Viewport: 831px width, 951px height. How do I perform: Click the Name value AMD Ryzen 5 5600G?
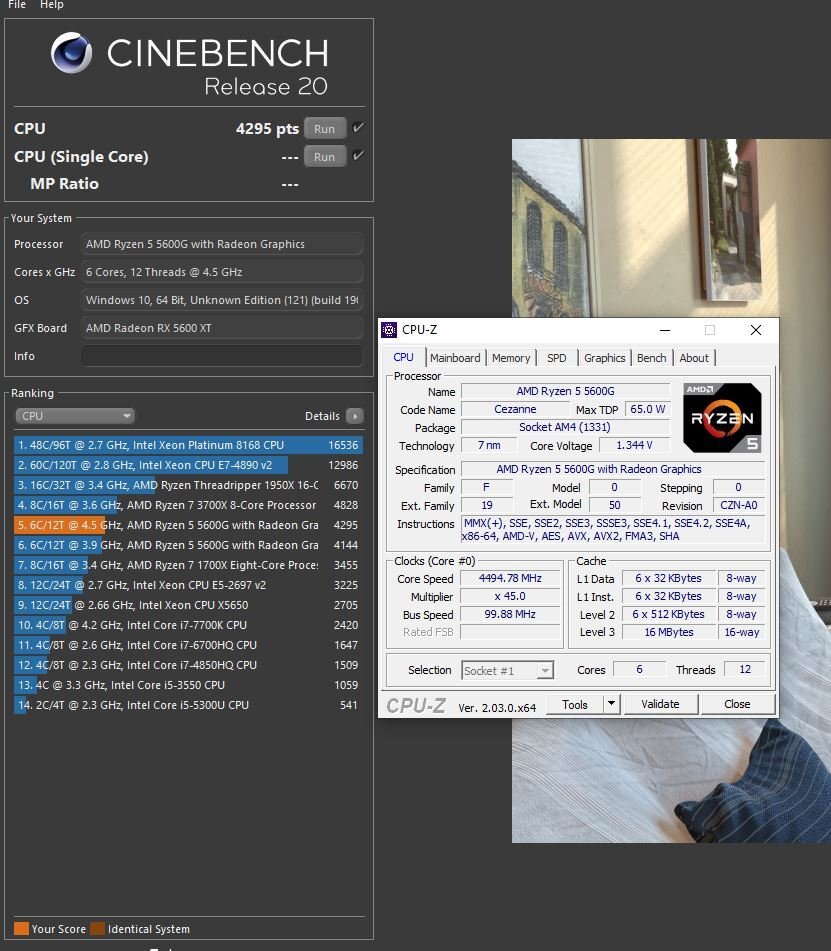[565, 391]
